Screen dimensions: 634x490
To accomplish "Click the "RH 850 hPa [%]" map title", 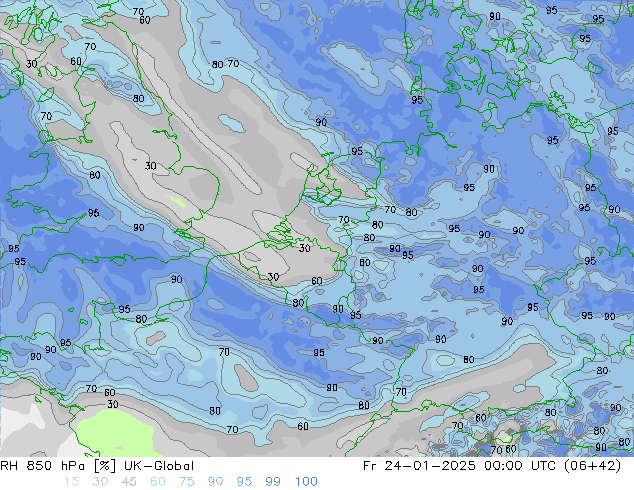I will click(58, 466).
